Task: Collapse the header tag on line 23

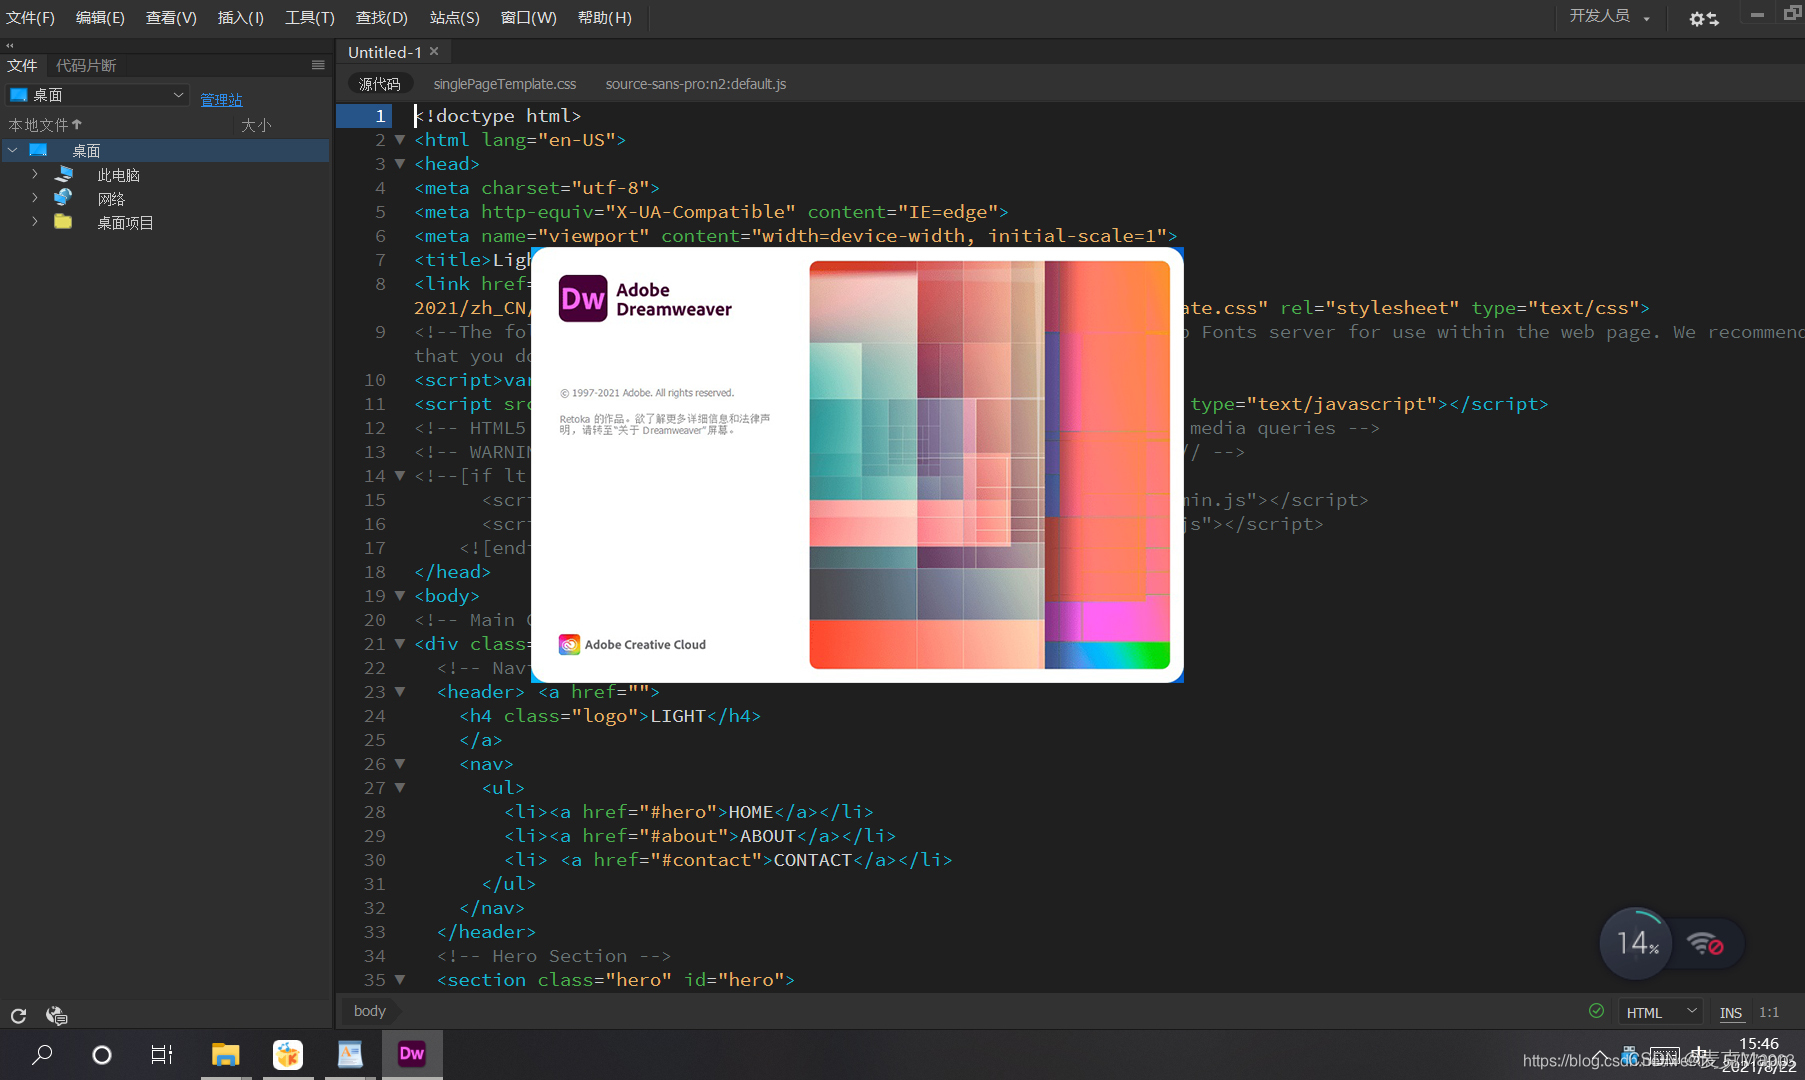Action: pyautogui.click(x=400, y=692)
